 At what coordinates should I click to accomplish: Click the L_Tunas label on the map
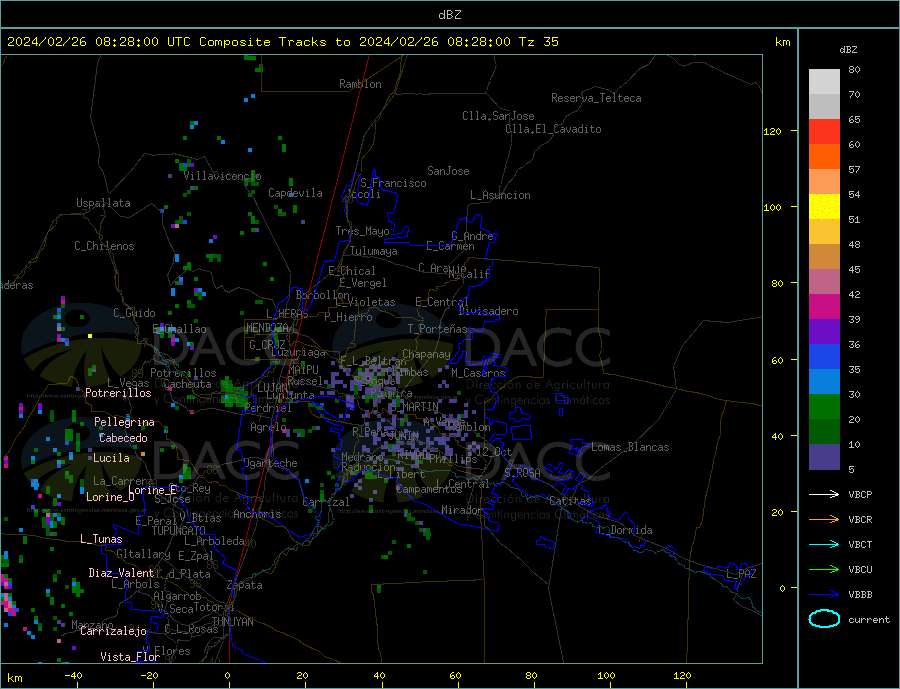pos(101,539)
